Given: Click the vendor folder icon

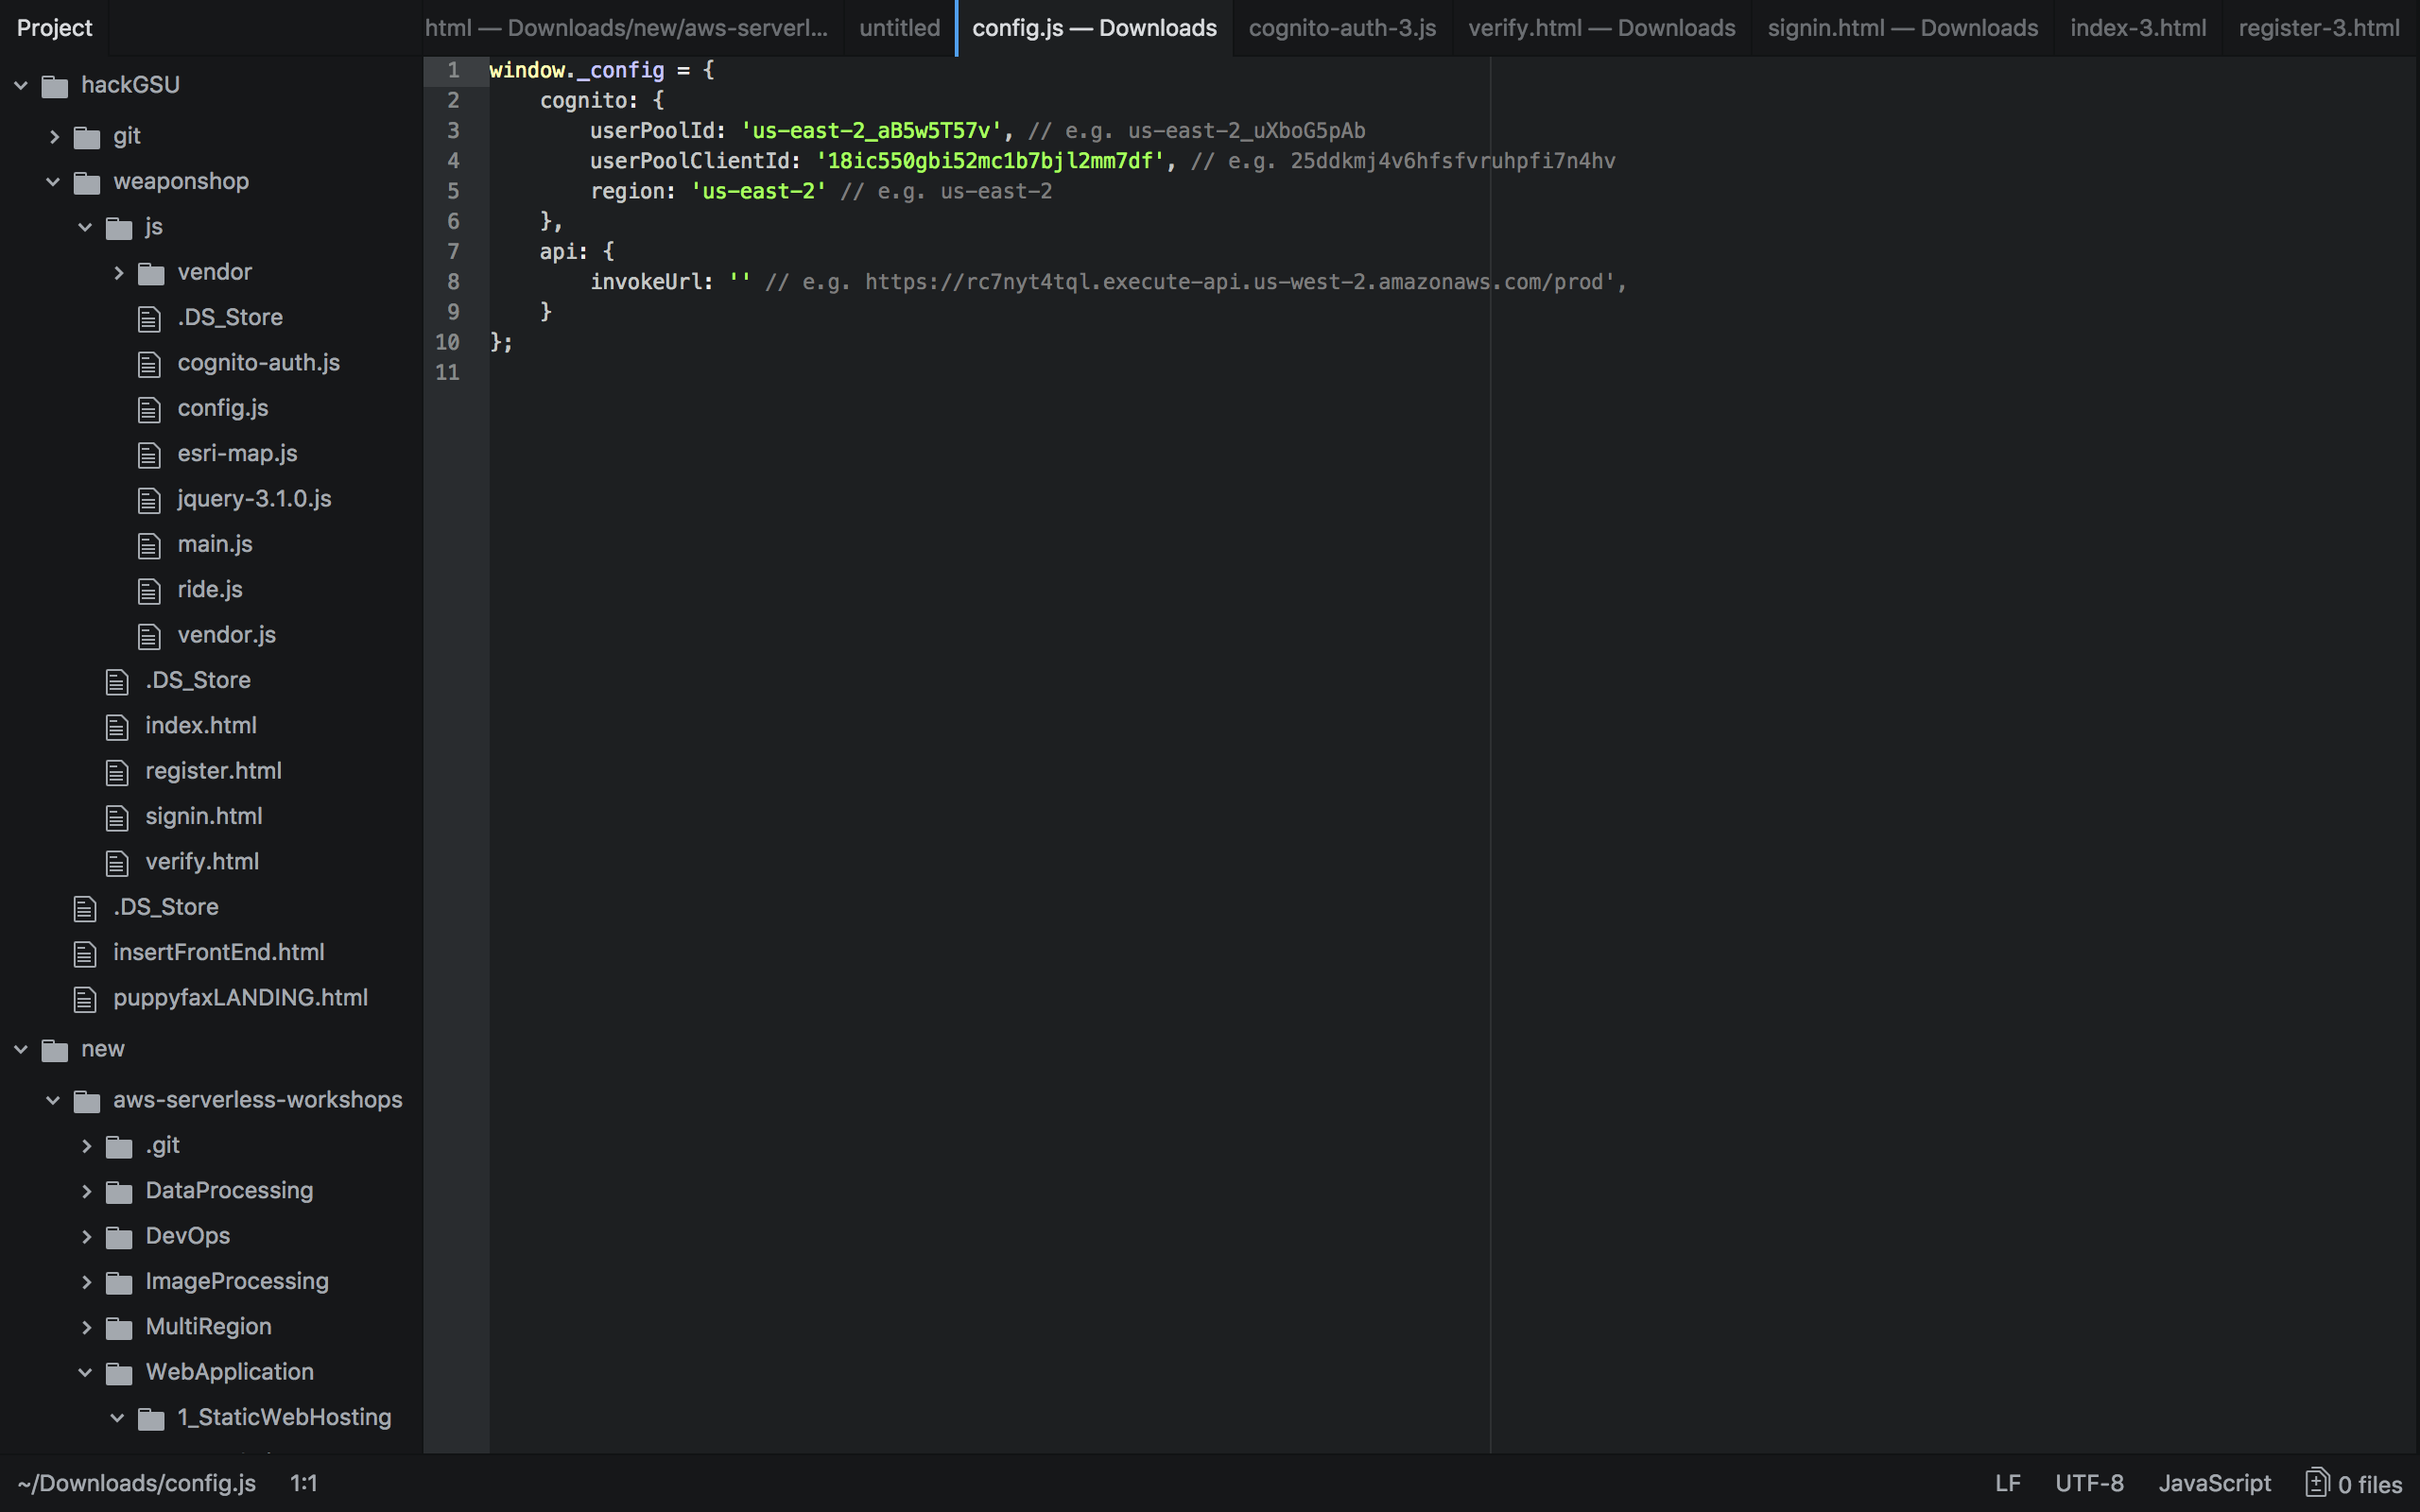Looking at the screenshot, I should coord(151,273).
